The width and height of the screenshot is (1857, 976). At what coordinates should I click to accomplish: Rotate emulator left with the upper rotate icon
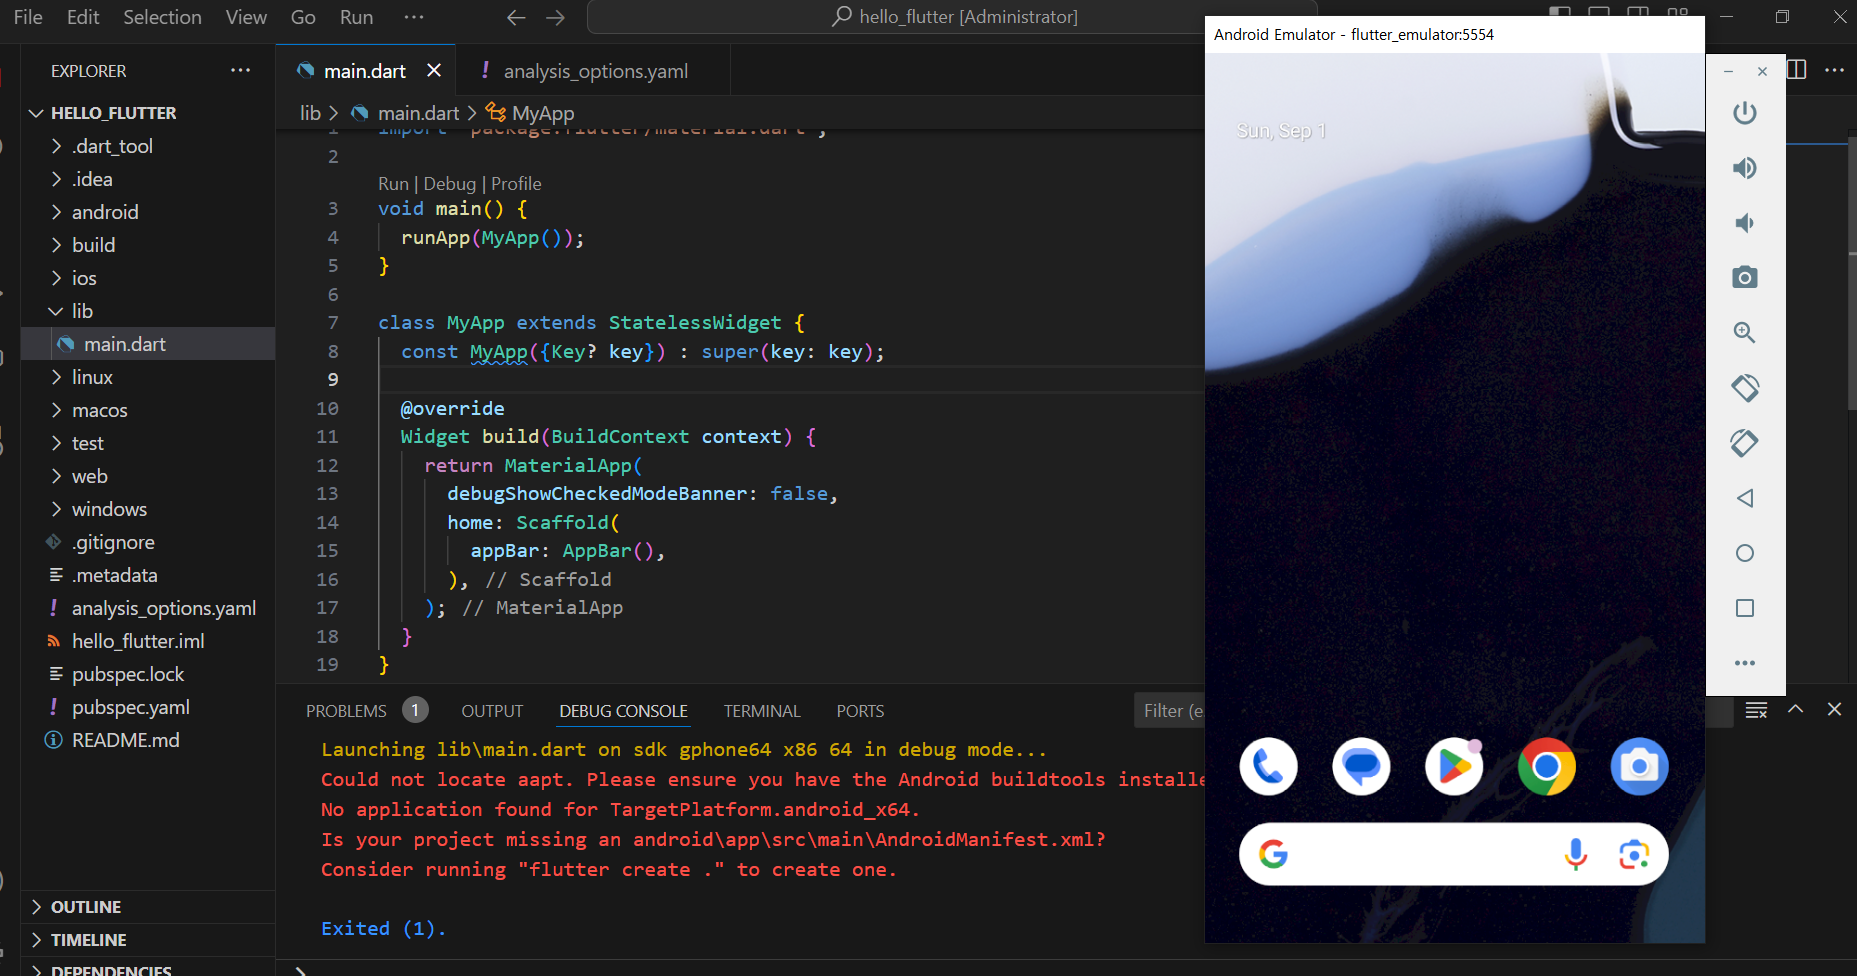tap(1745, 387)
